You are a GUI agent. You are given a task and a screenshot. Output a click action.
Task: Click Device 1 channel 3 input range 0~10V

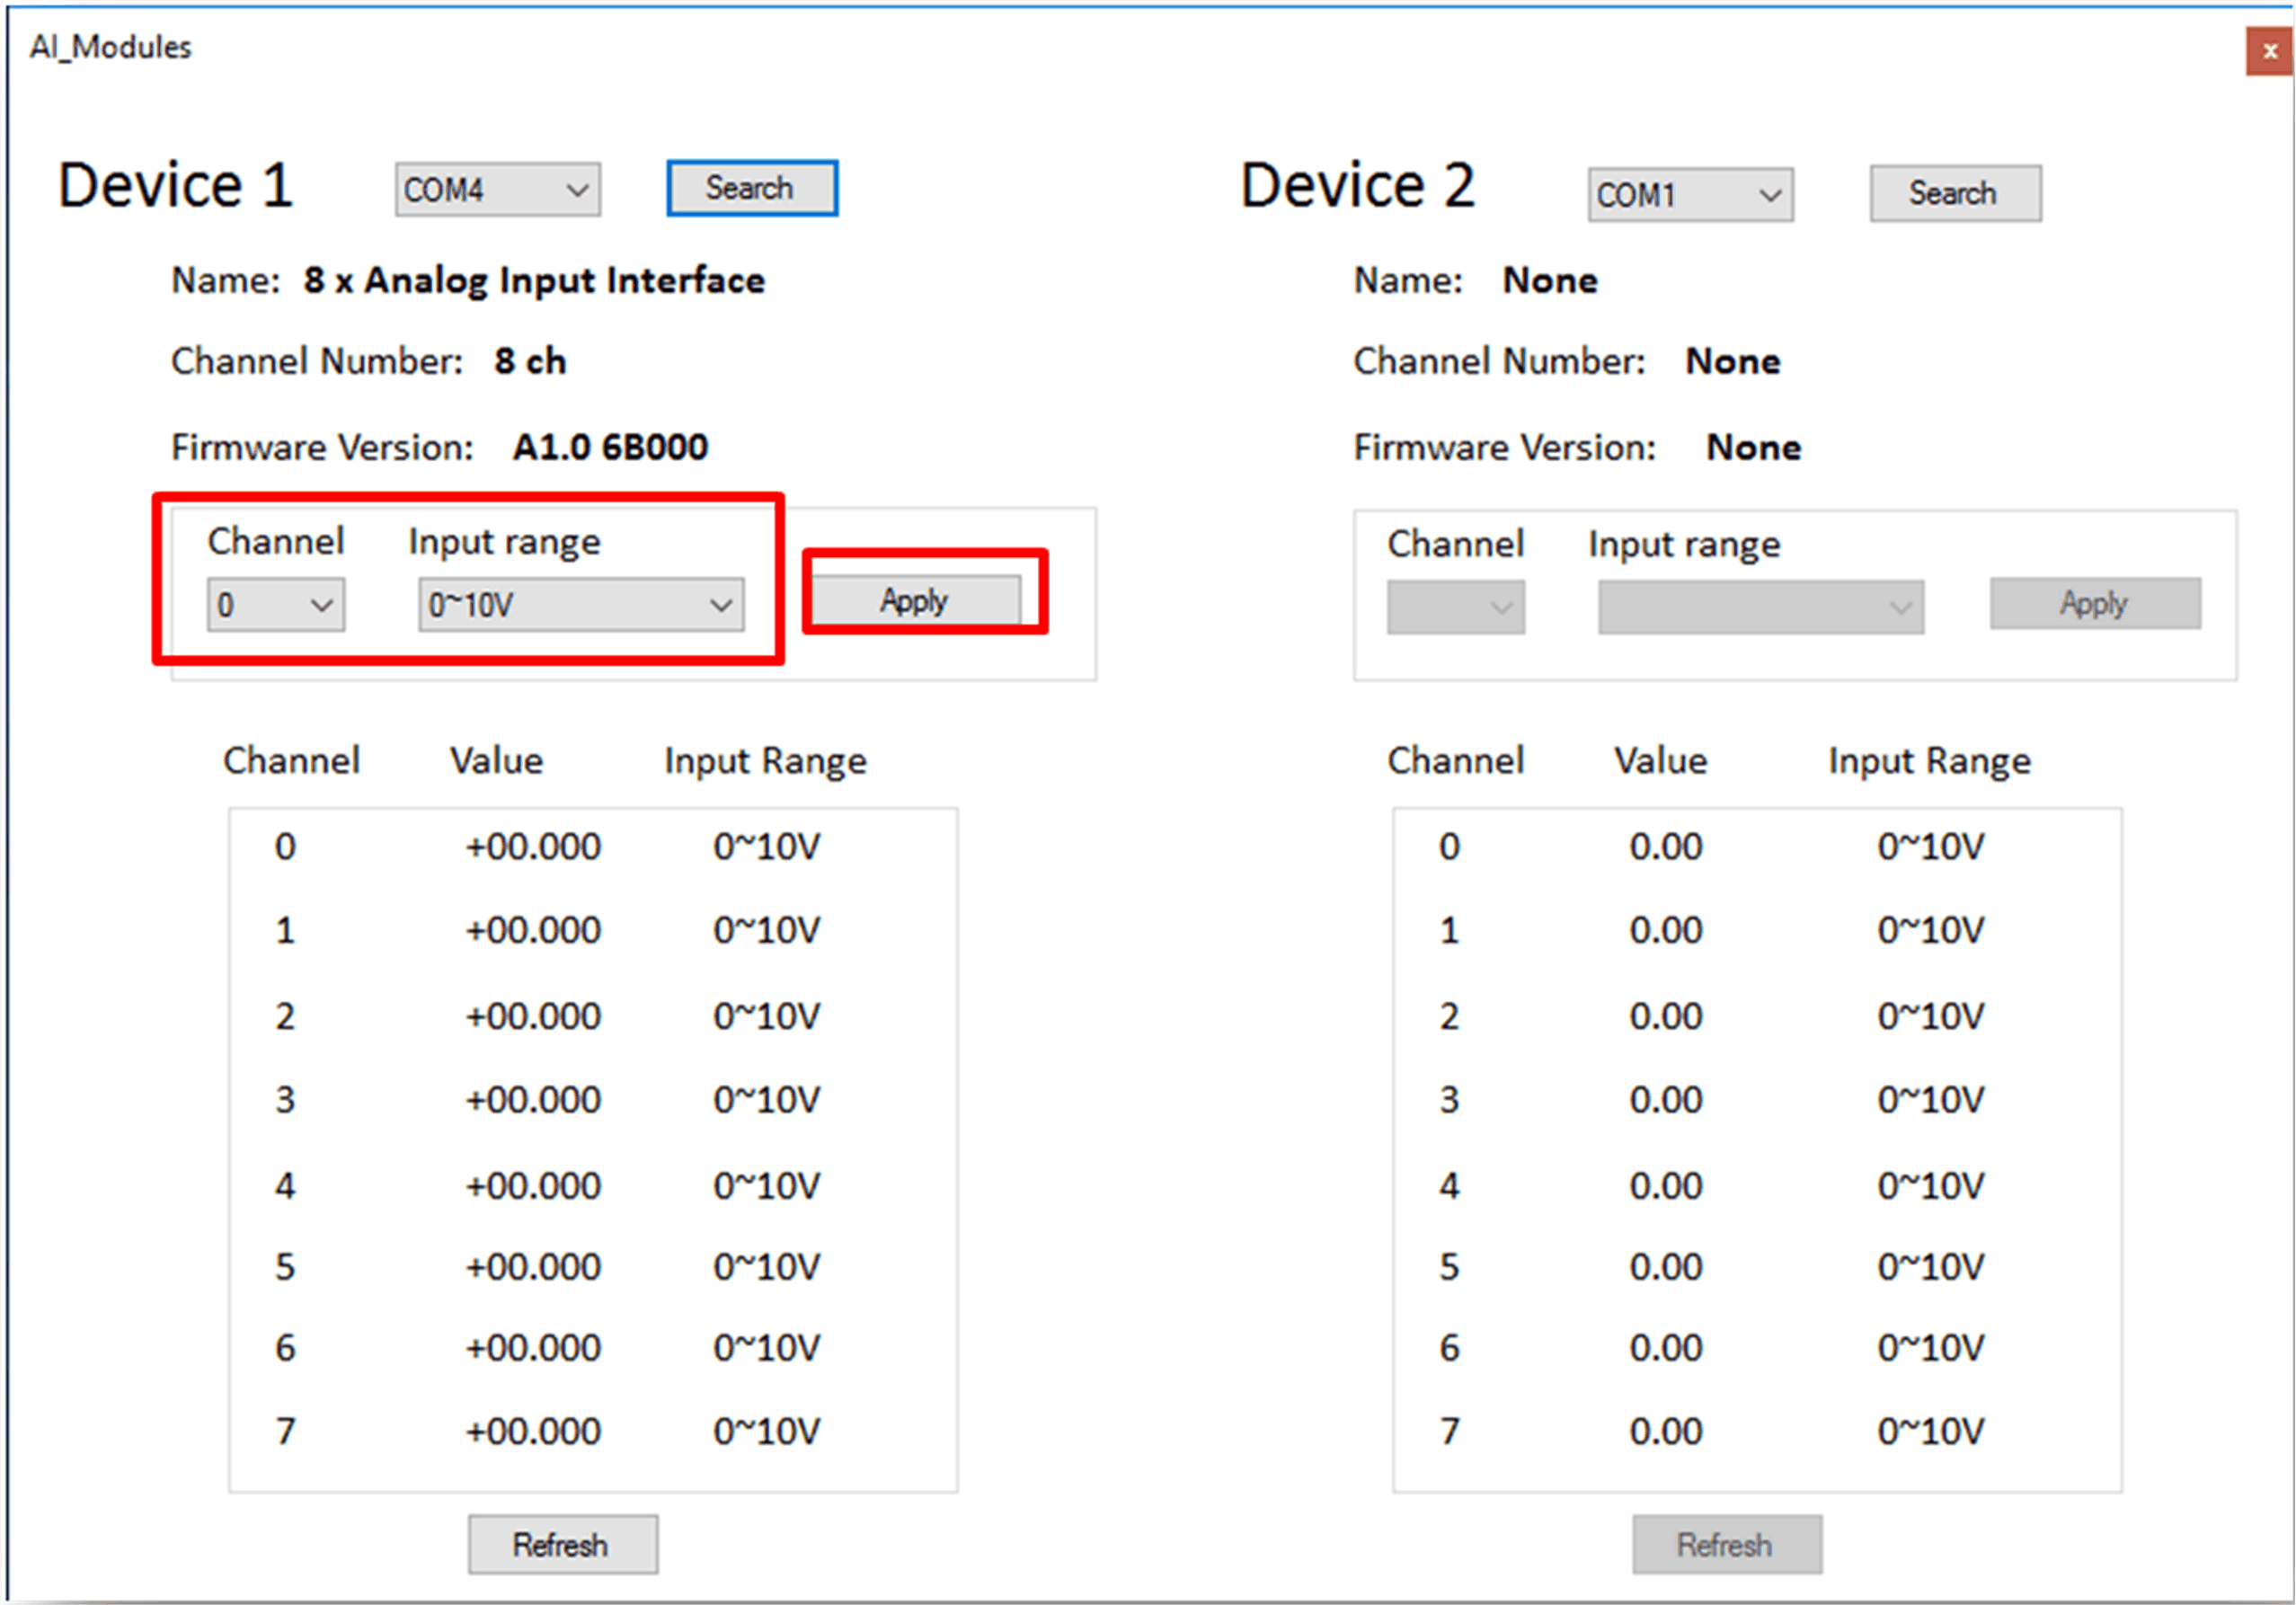(x=766, y=1100)
